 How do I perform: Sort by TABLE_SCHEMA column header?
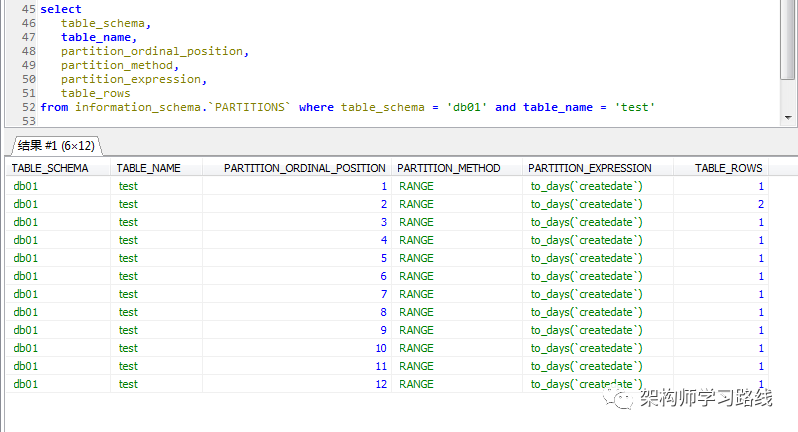click(x=58, y=168)
